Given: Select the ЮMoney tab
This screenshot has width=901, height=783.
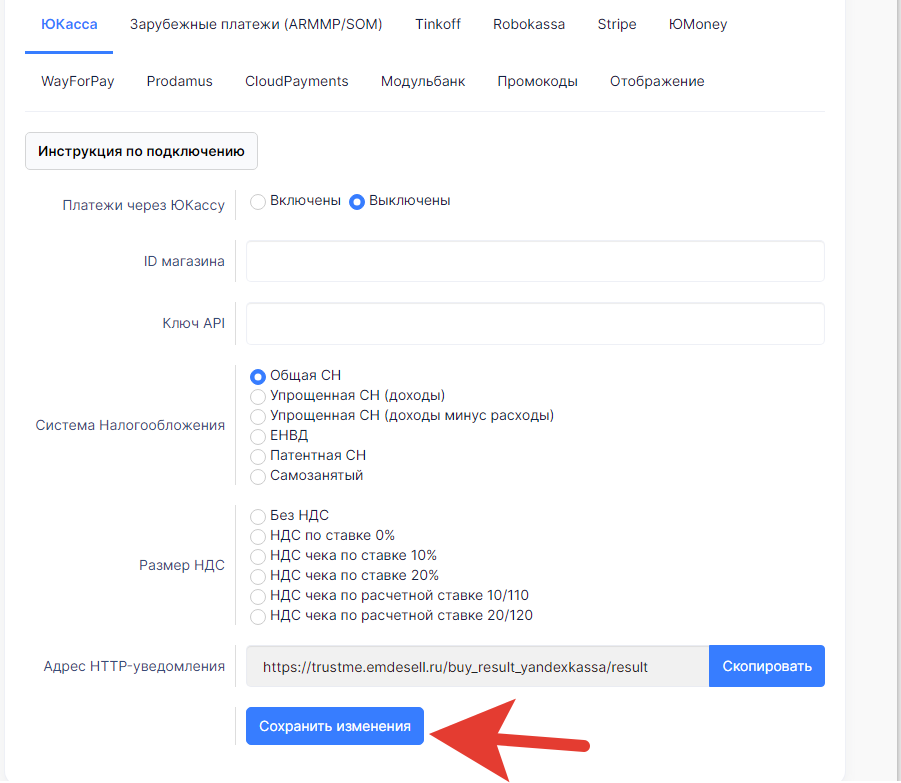Looking at the screenshot, I should [697, 24].
